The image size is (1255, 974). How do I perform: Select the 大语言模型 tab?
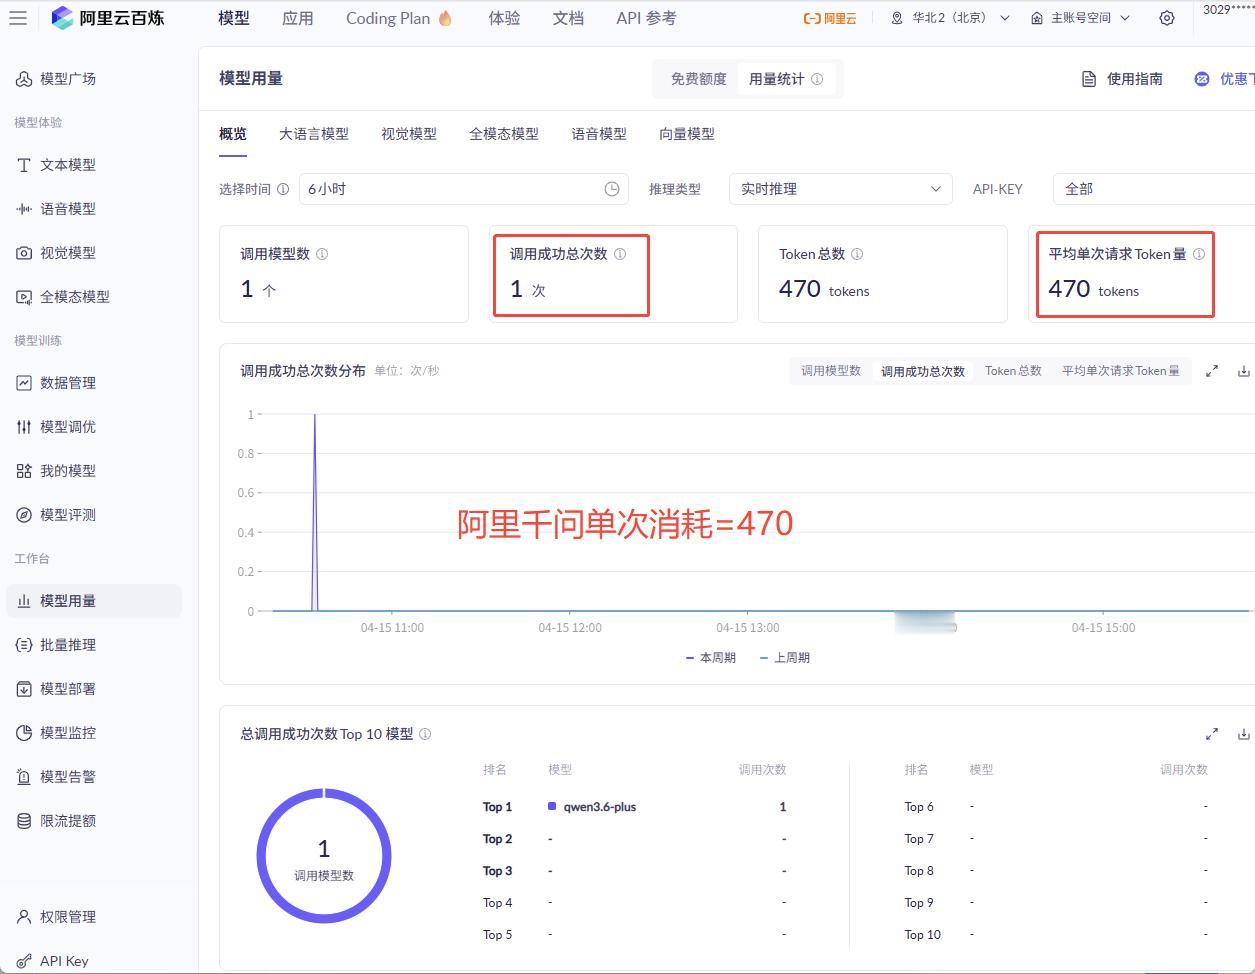coord(314,134)
